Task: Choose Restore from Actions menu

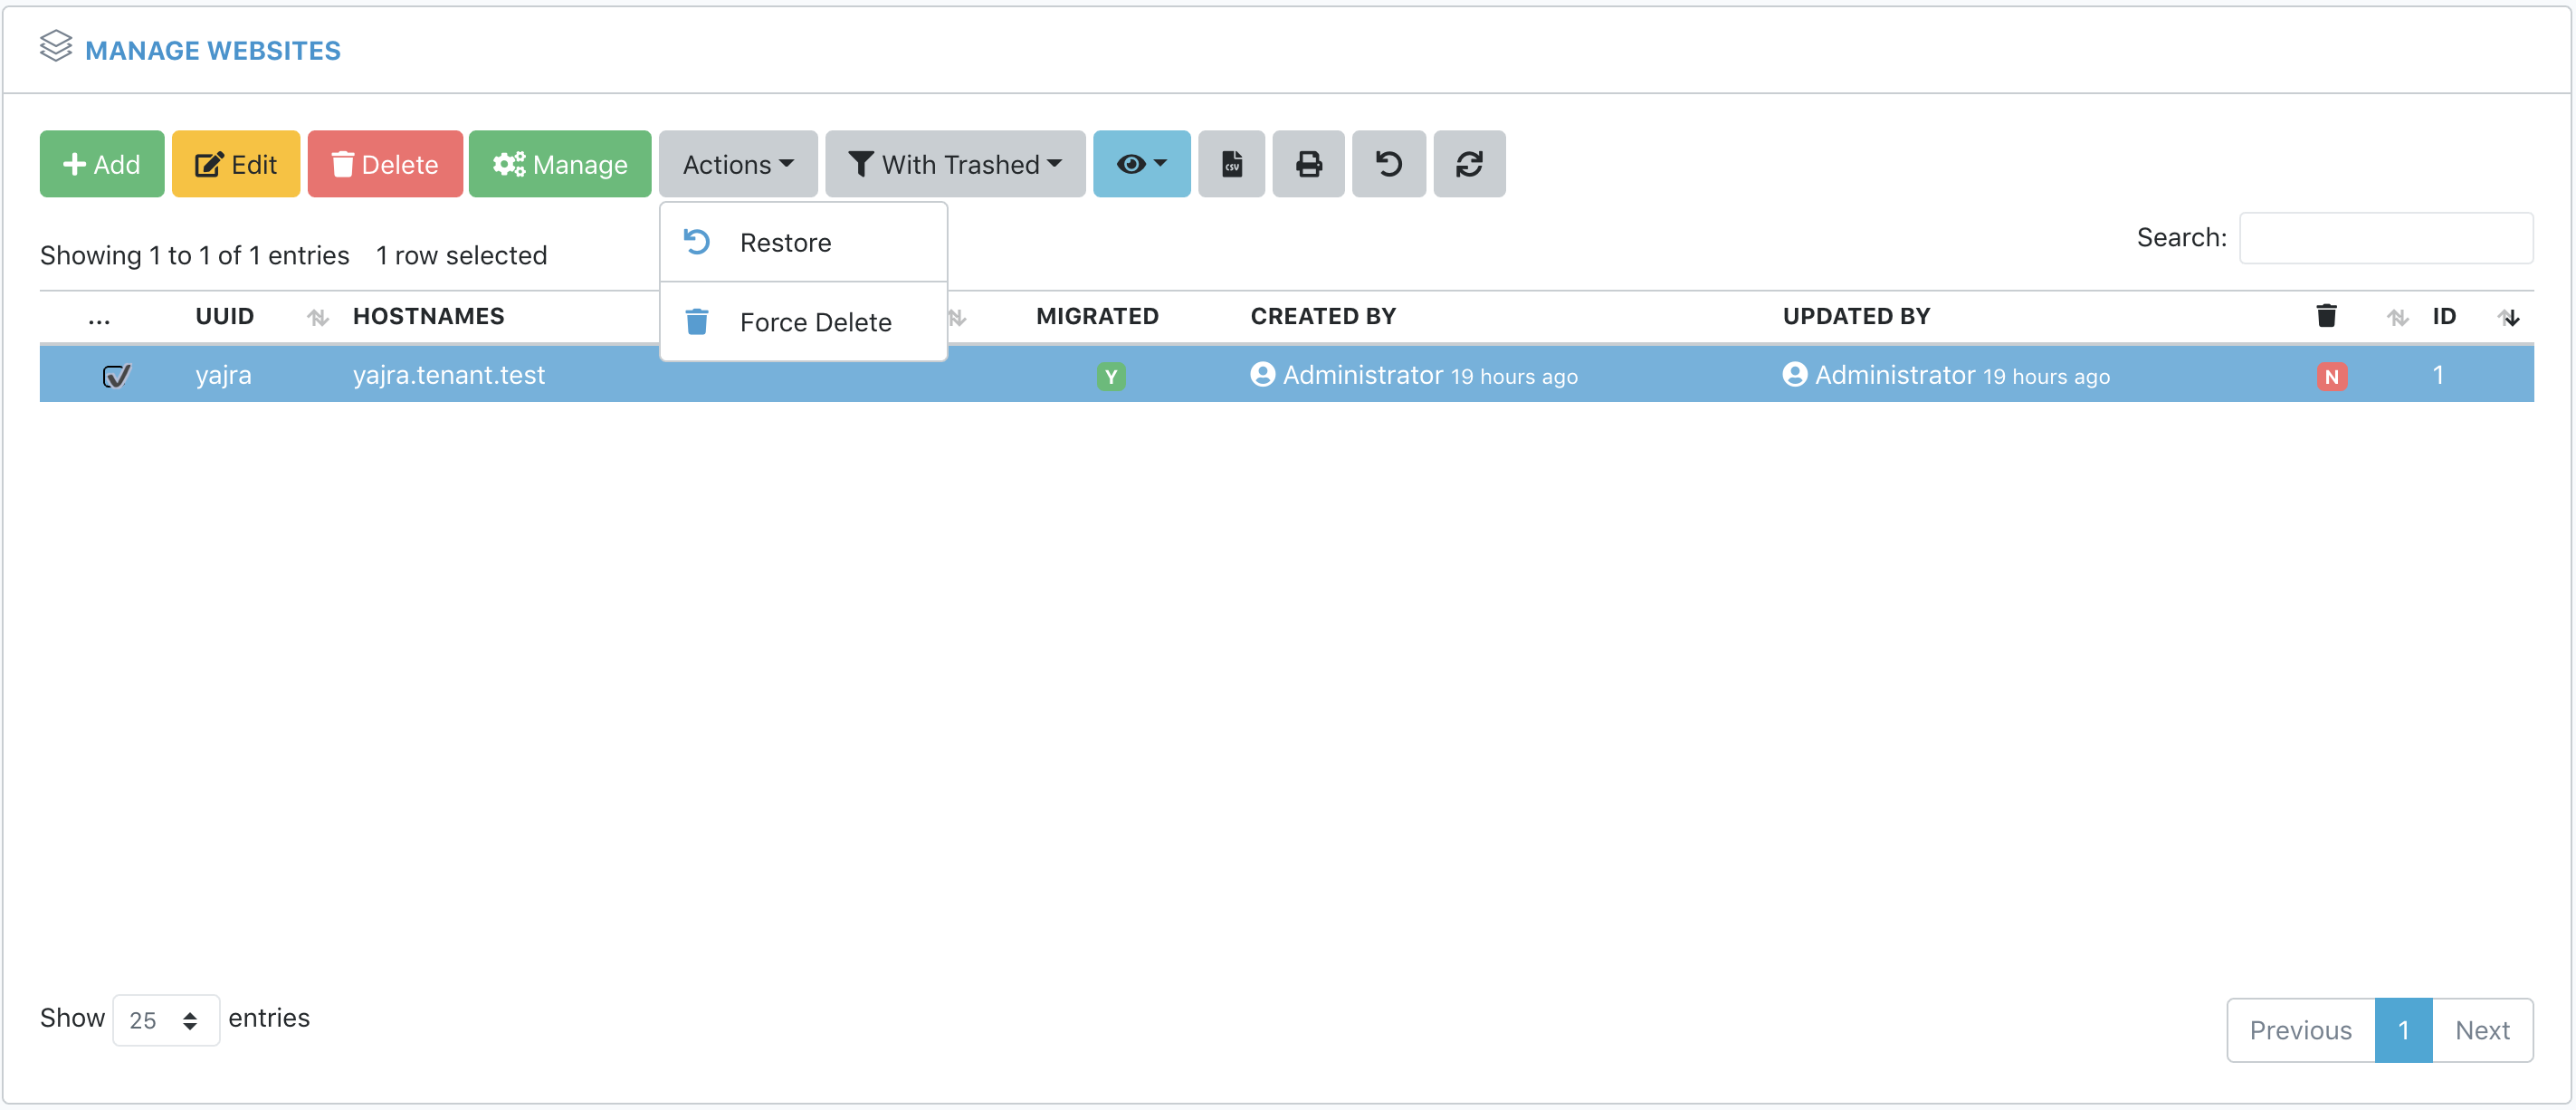Action: coord(785,243)
